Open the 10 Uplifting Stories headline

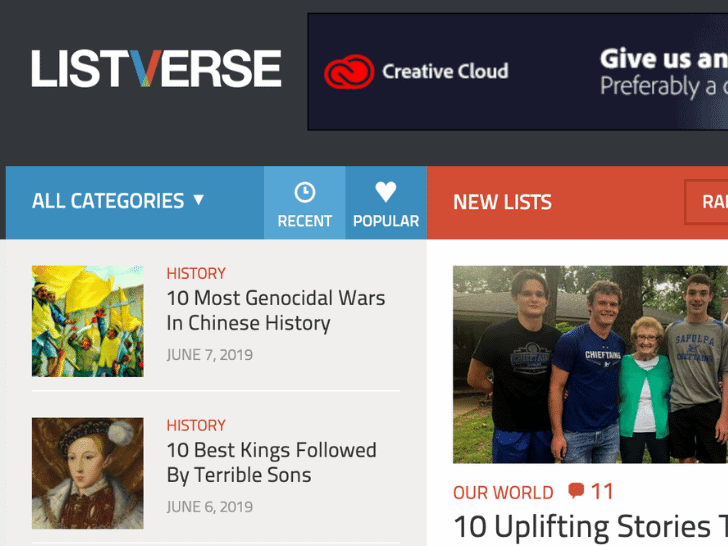(x=591, y=527)
